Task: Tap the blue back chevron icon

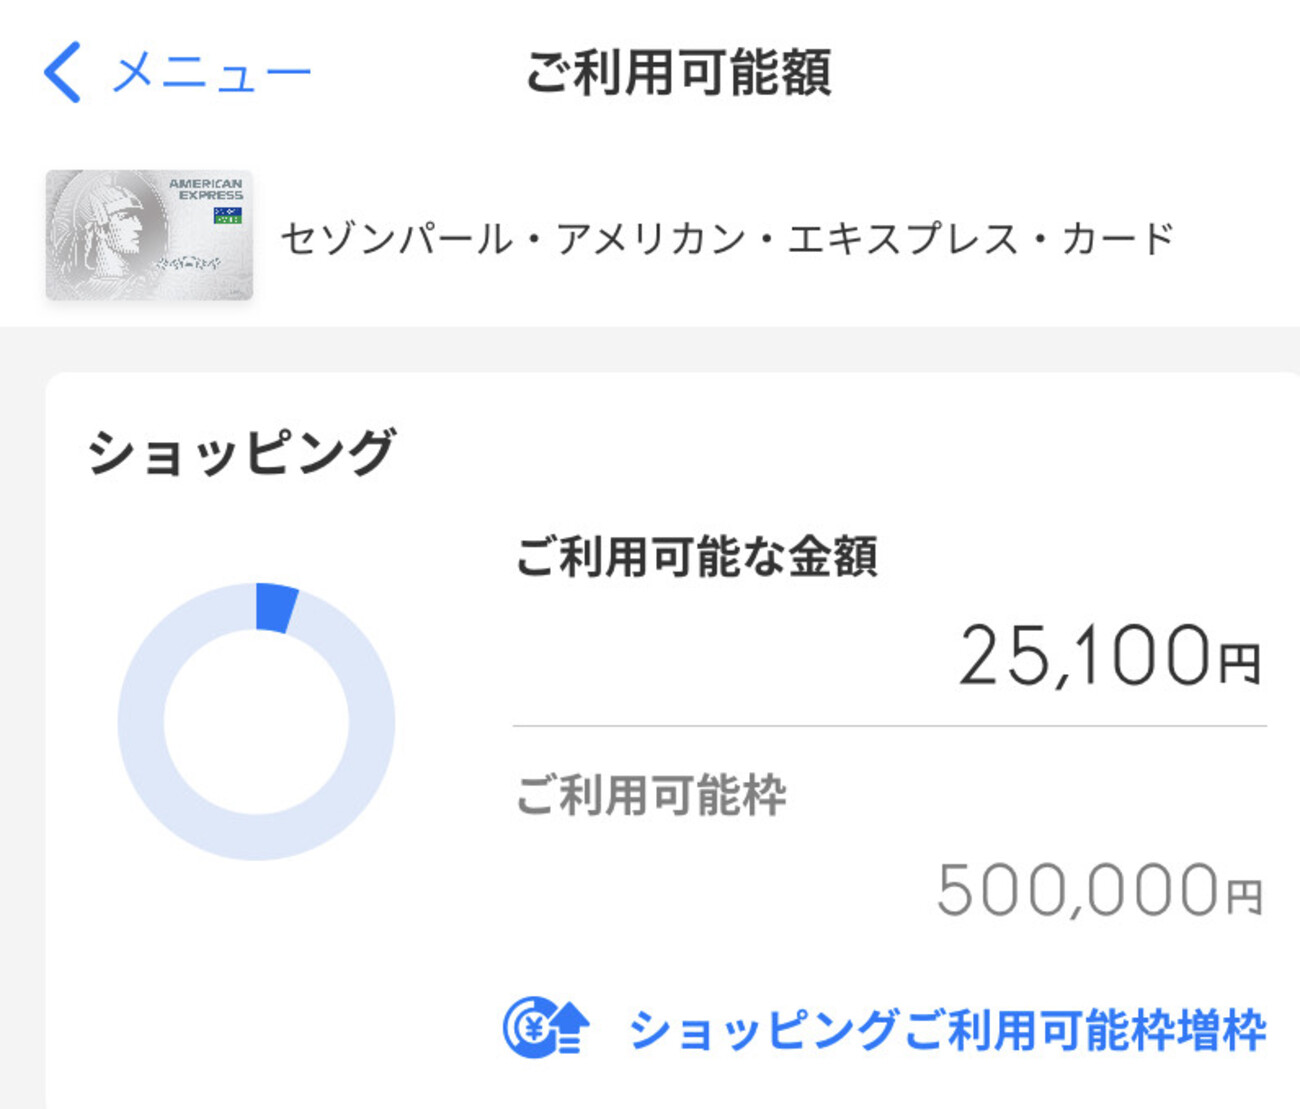Action: pos(62,73)
